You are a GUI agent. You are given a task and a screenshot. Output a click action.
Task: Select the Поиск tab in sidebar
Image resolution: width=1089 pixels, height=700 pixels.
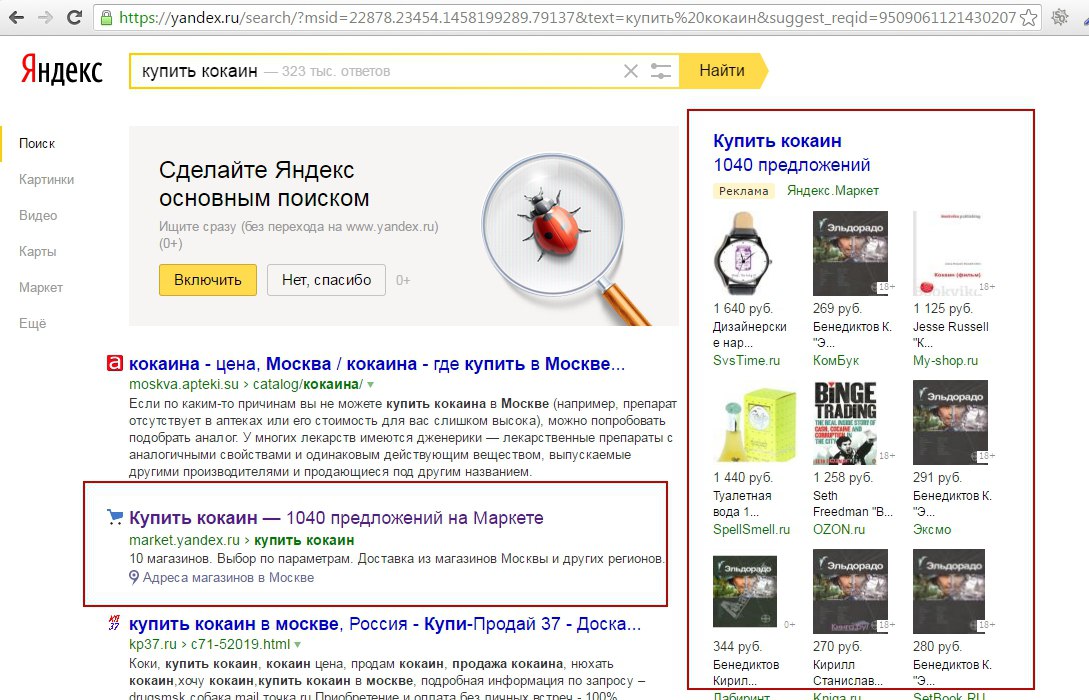37,144
